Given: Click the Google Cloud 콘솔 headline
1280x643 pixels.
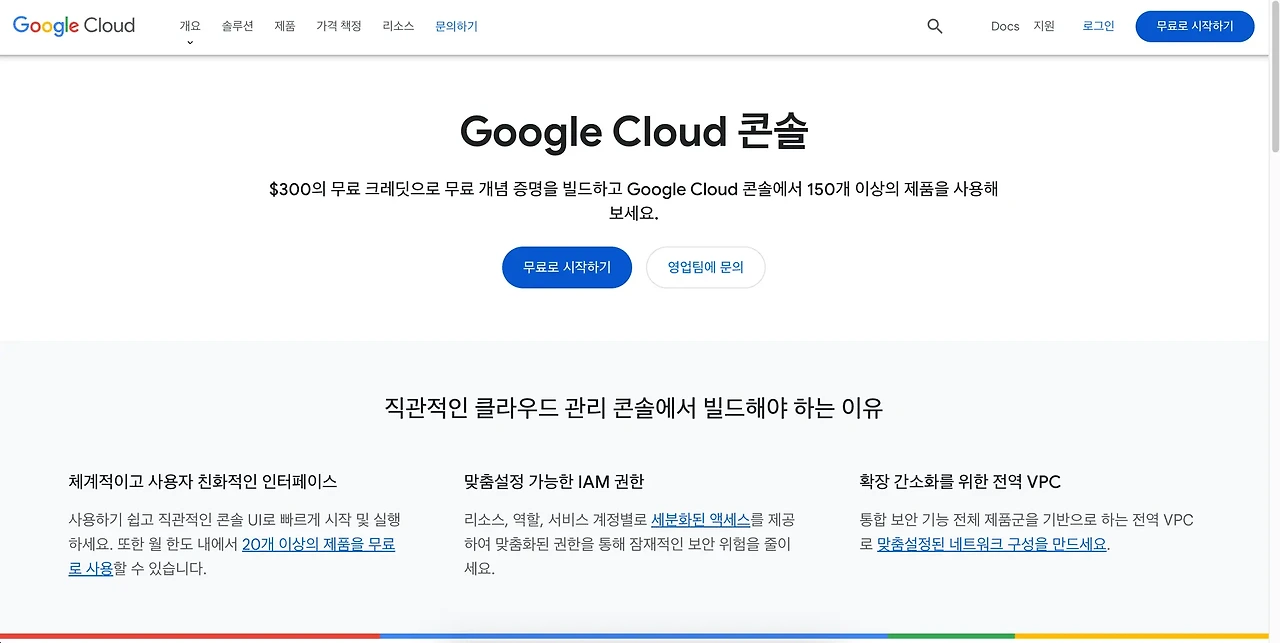Looking at the screenshot, I should tap(634, 132).
